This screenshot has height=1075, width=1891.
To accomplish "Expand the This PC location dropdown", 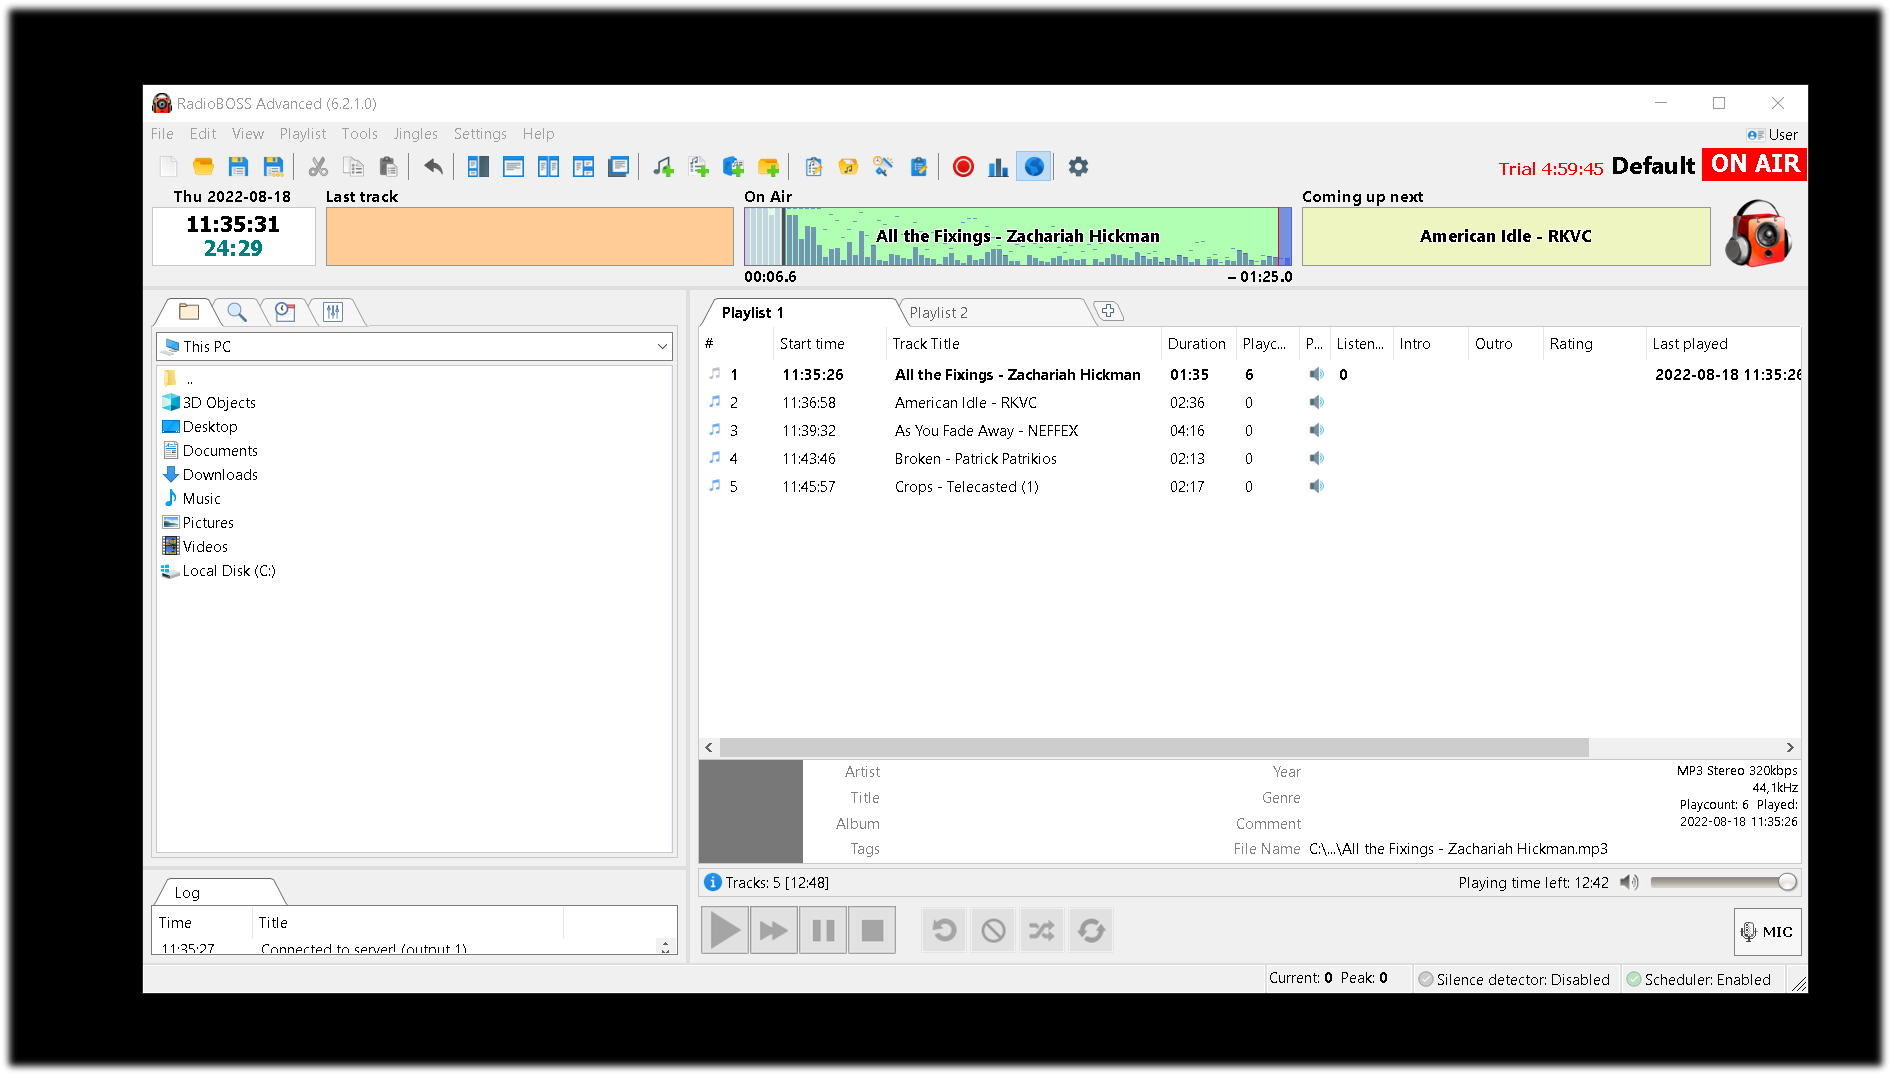I will [x=661, y=347].
